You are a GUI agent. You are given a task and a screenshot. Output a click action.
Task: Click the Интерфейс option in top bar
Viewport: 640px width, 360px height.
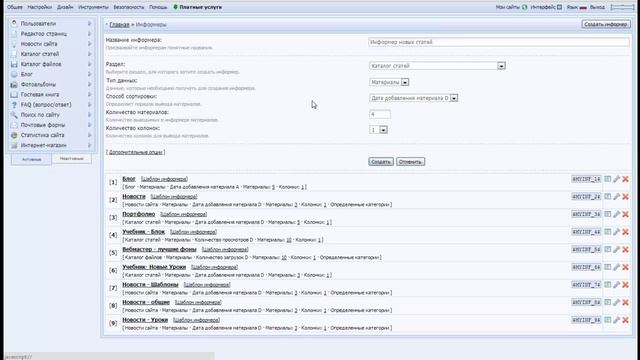point(547,7)
